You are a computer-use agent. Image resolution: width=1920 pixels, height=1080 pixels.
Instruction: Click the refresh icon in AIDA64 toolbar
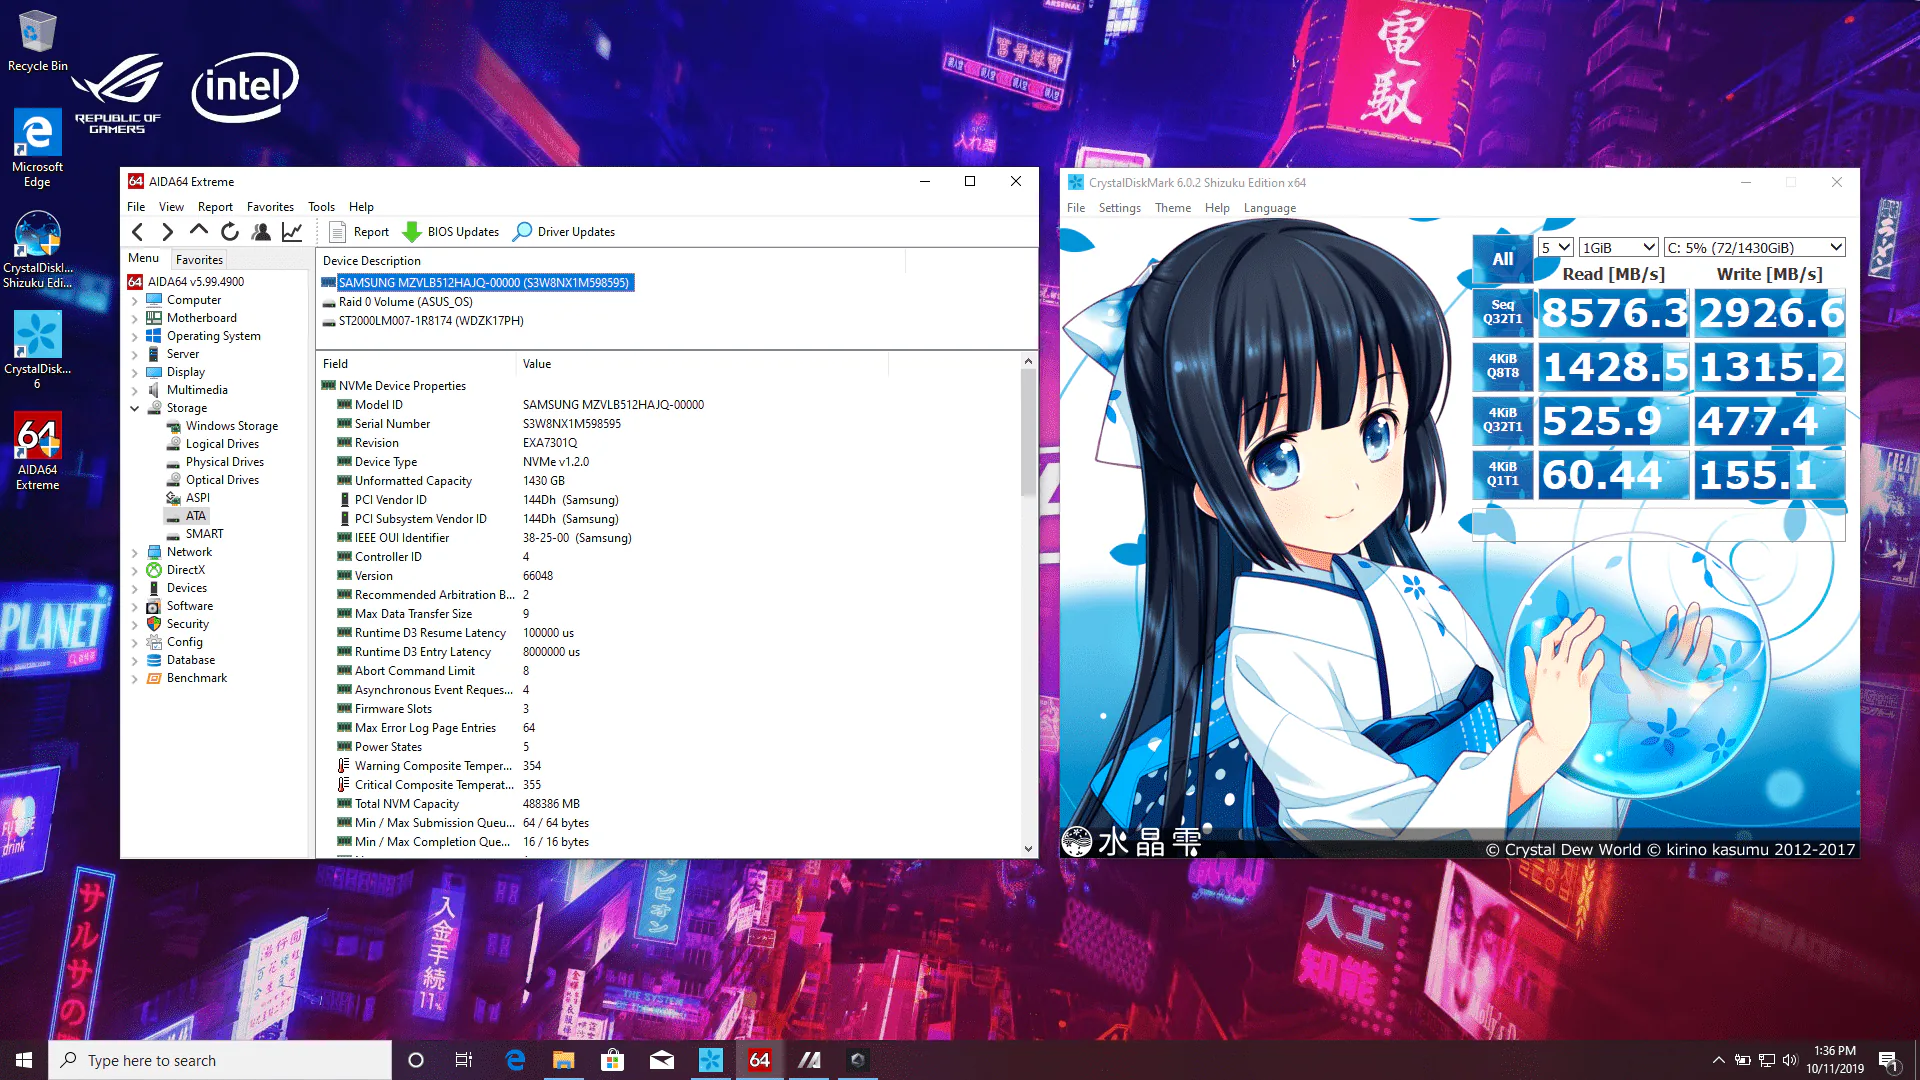click(230, 232)
